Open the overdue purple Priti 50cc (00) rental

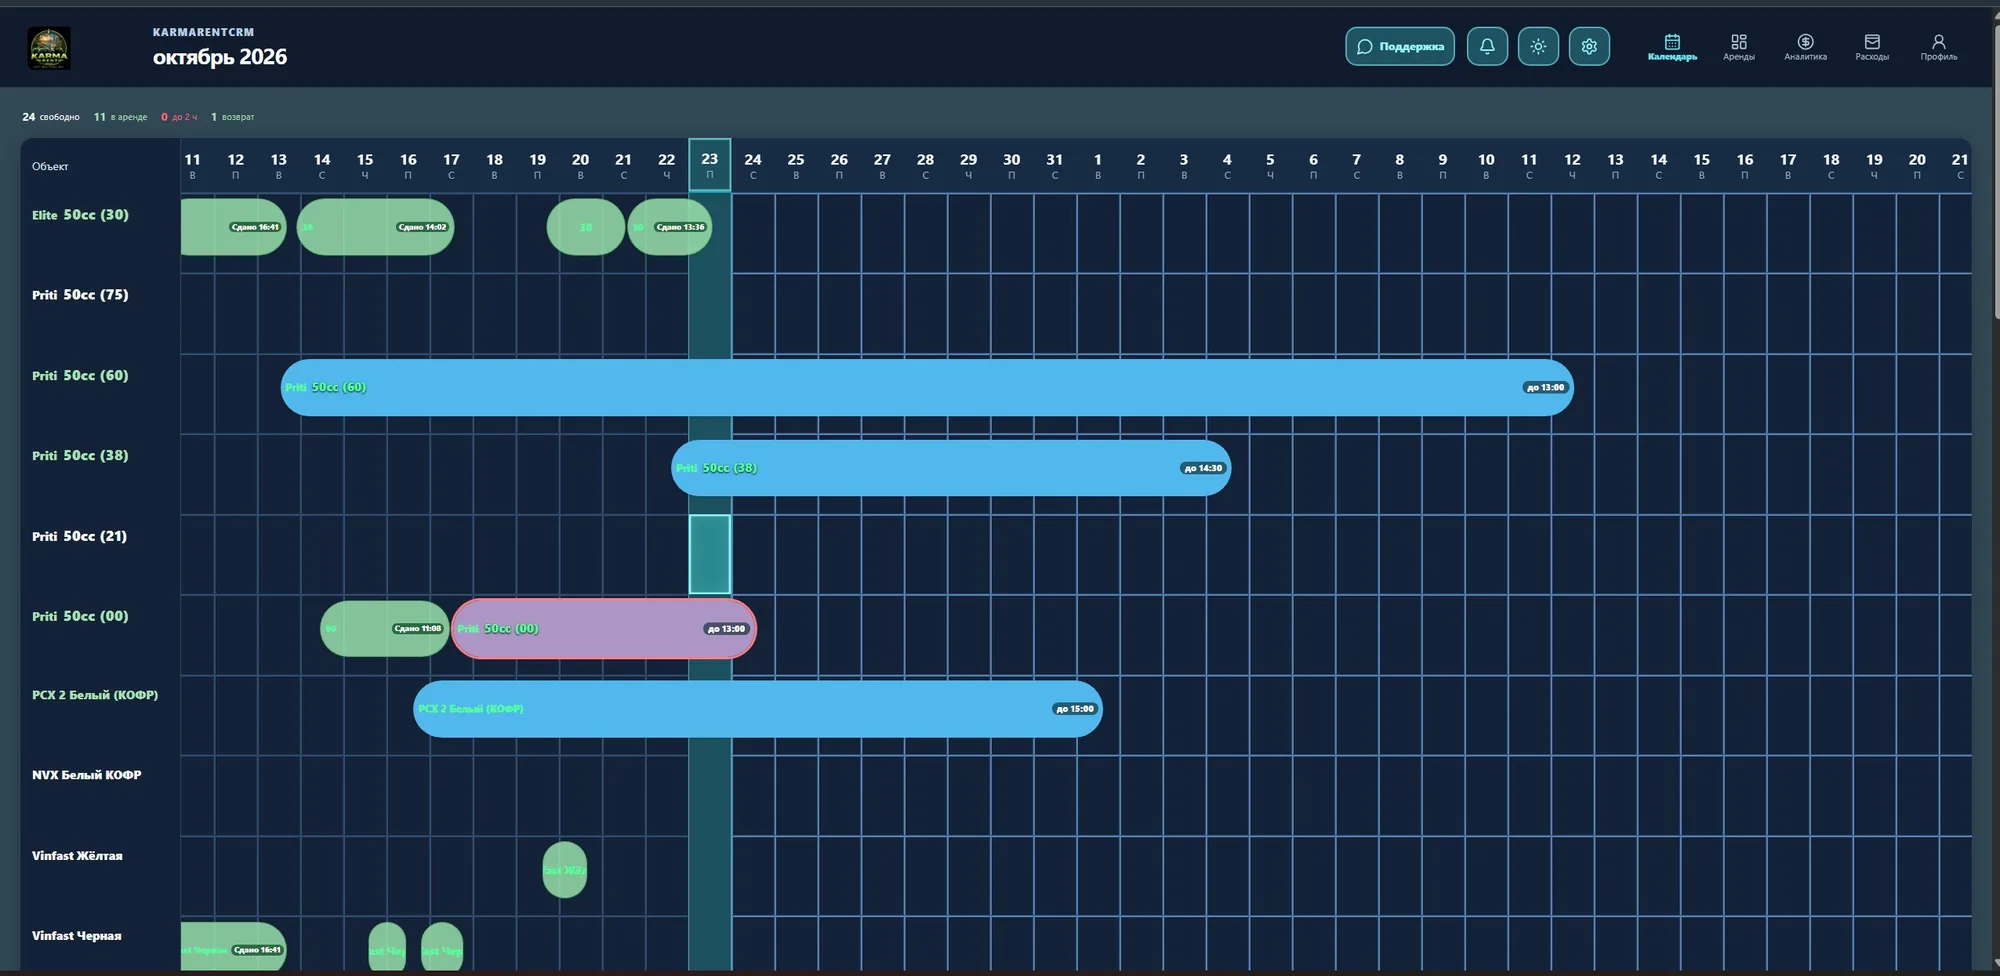point(604,628)
